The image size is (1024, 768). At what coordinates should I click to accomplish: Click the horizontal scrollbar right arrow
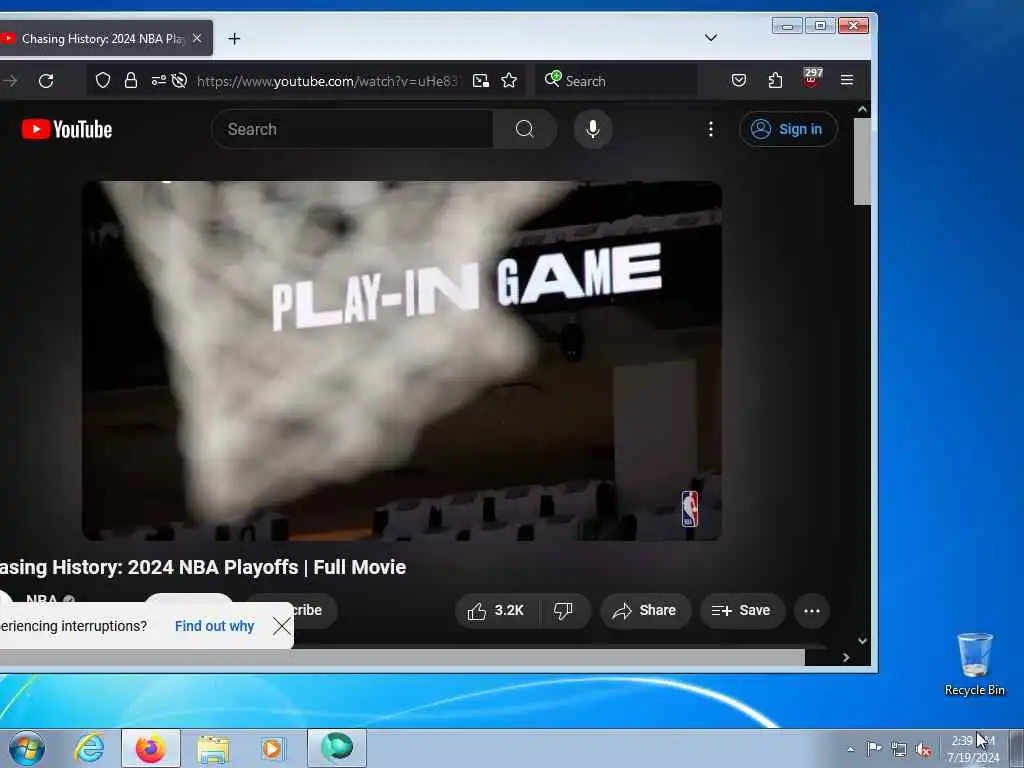[846, 658]
